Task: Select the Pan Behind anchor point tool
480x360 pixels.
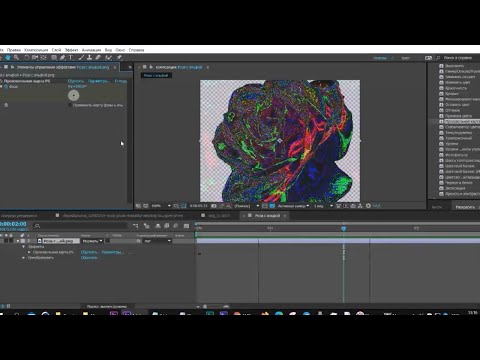Action: (44, 58)
